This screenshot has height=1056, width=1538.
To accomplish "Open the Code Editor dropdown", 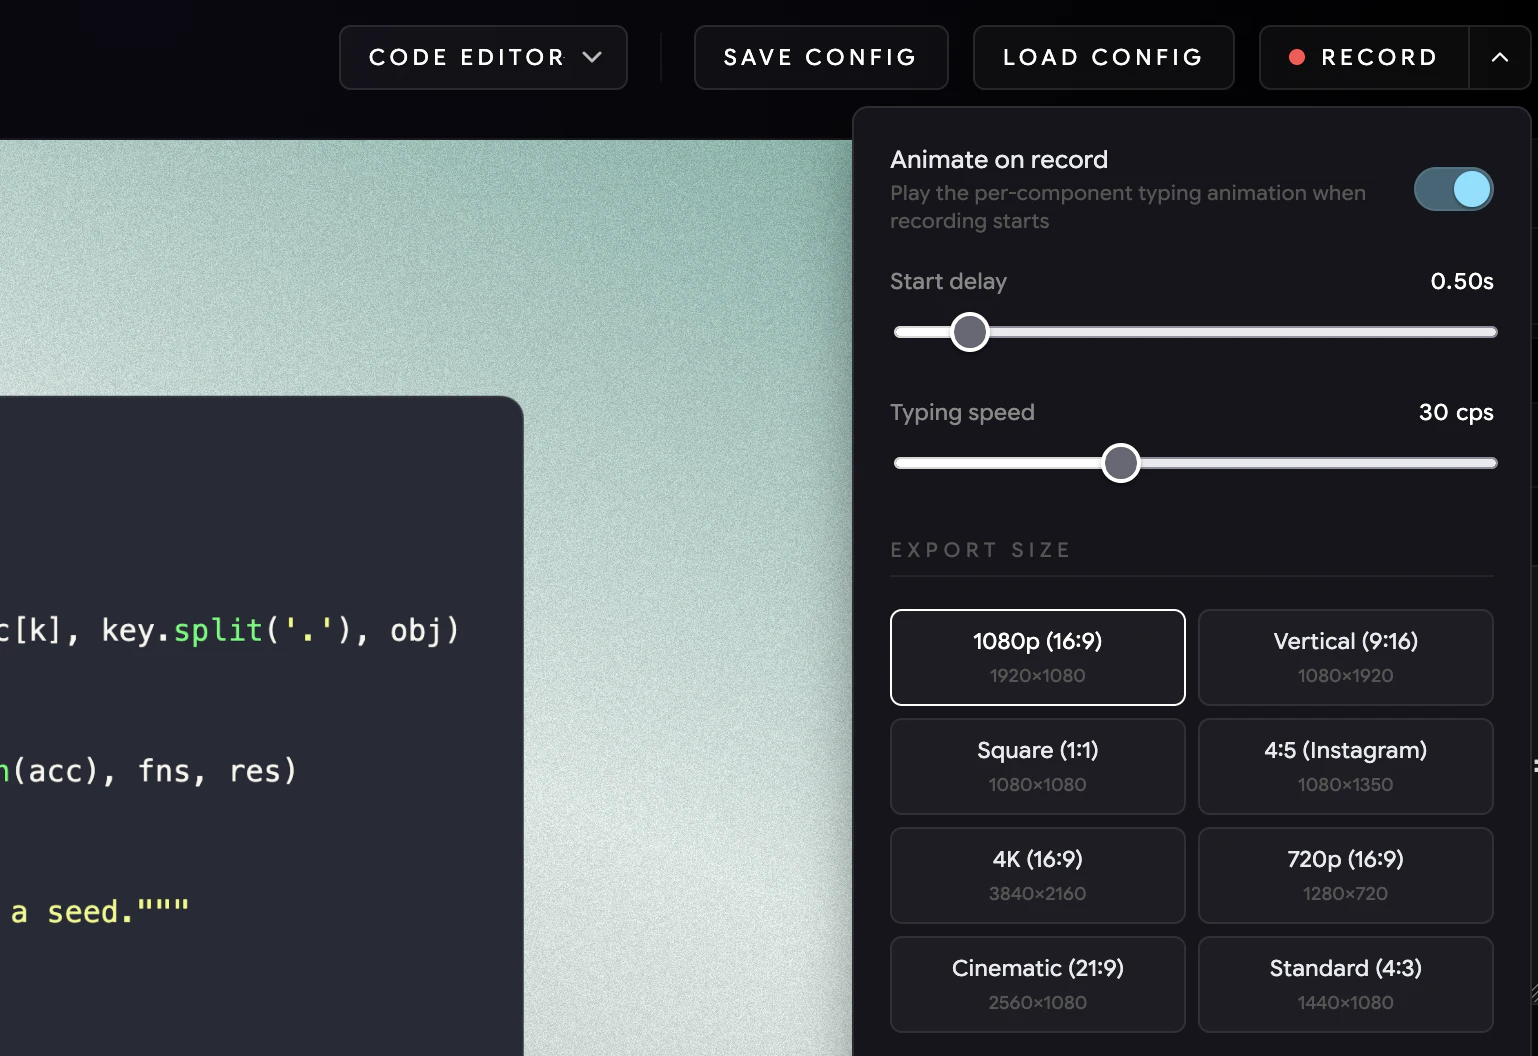I will coord(483,58).
